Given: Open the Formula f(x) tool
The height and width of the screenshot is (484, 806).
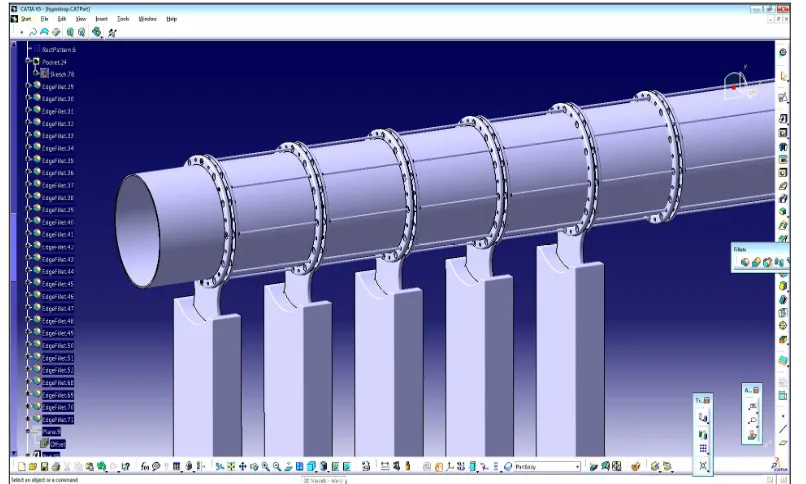Looking at the screenshot, I should point(145,467).
